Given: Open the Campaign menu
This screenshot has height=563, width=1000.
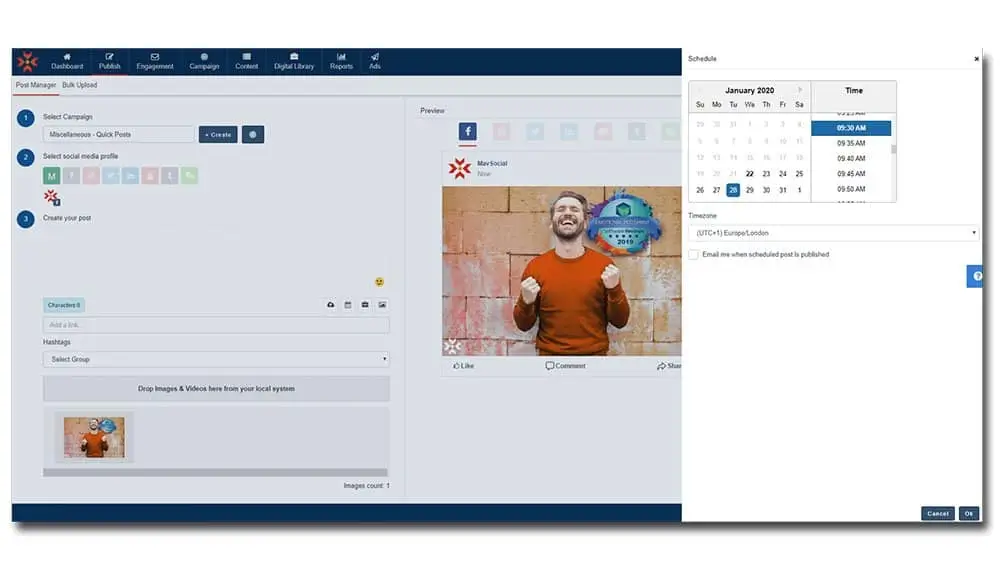Looking at the screenshot, I should [204, 62].
